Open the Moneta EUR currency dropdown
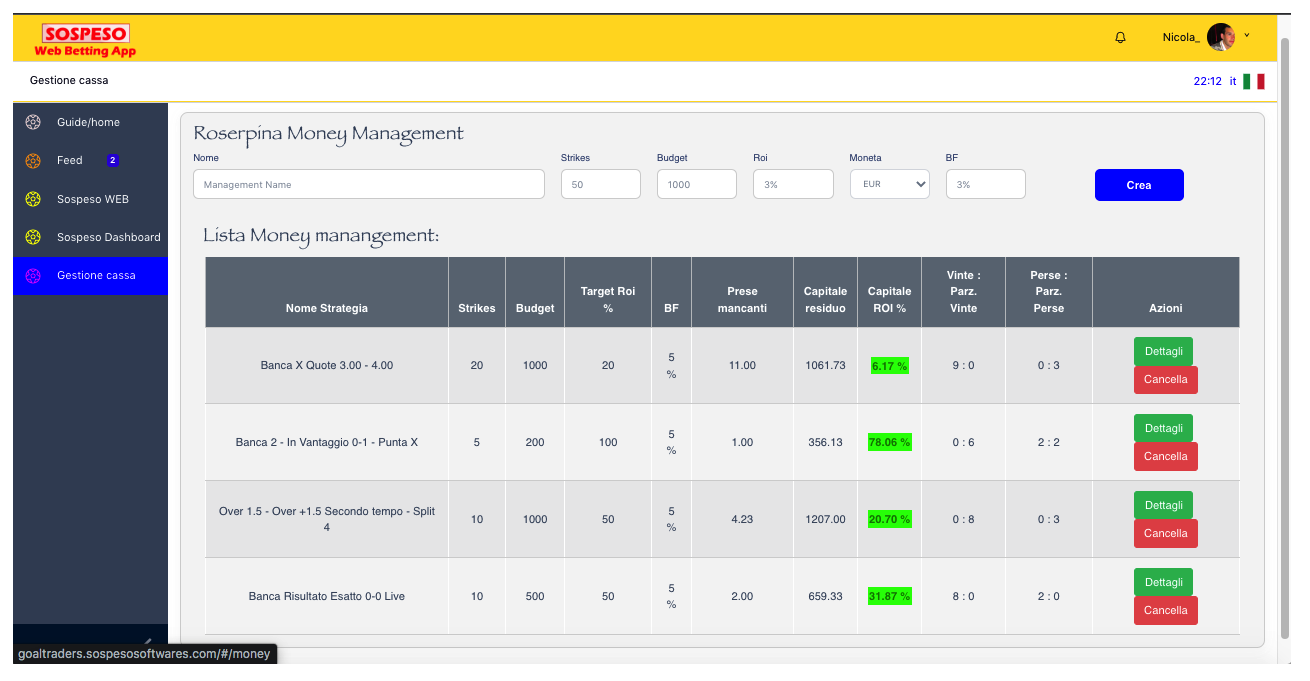The image size is (1310, 681). (x=889, y=183)
